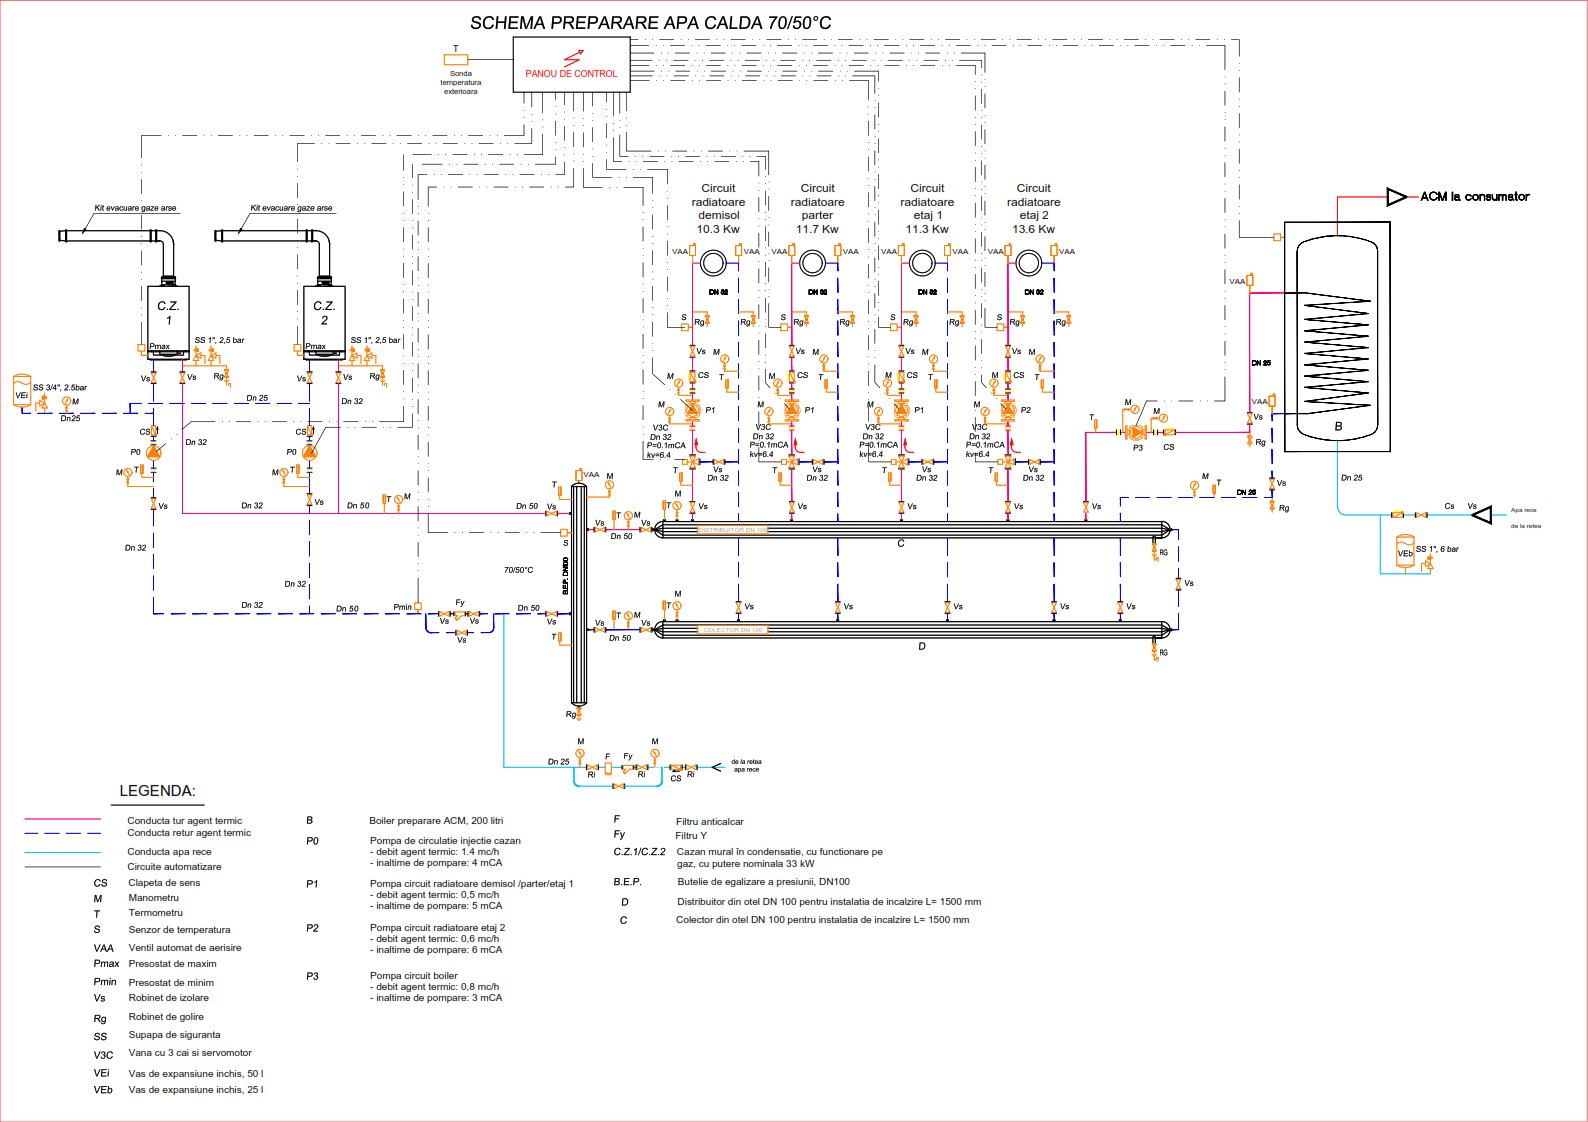Click the magenta tur agent line in legend
The width and height of the screenshot is (1588, 1122).
pyautogui.click(x=62, y=820)
